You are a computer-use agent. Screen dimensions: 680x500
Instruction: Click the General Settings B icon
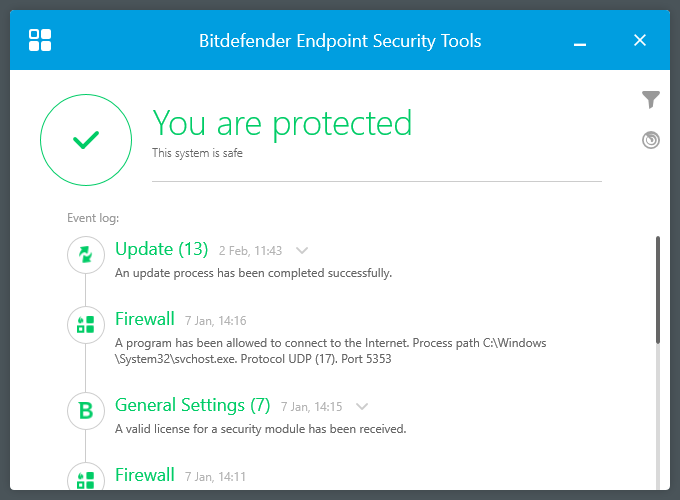tap(86, 409)
